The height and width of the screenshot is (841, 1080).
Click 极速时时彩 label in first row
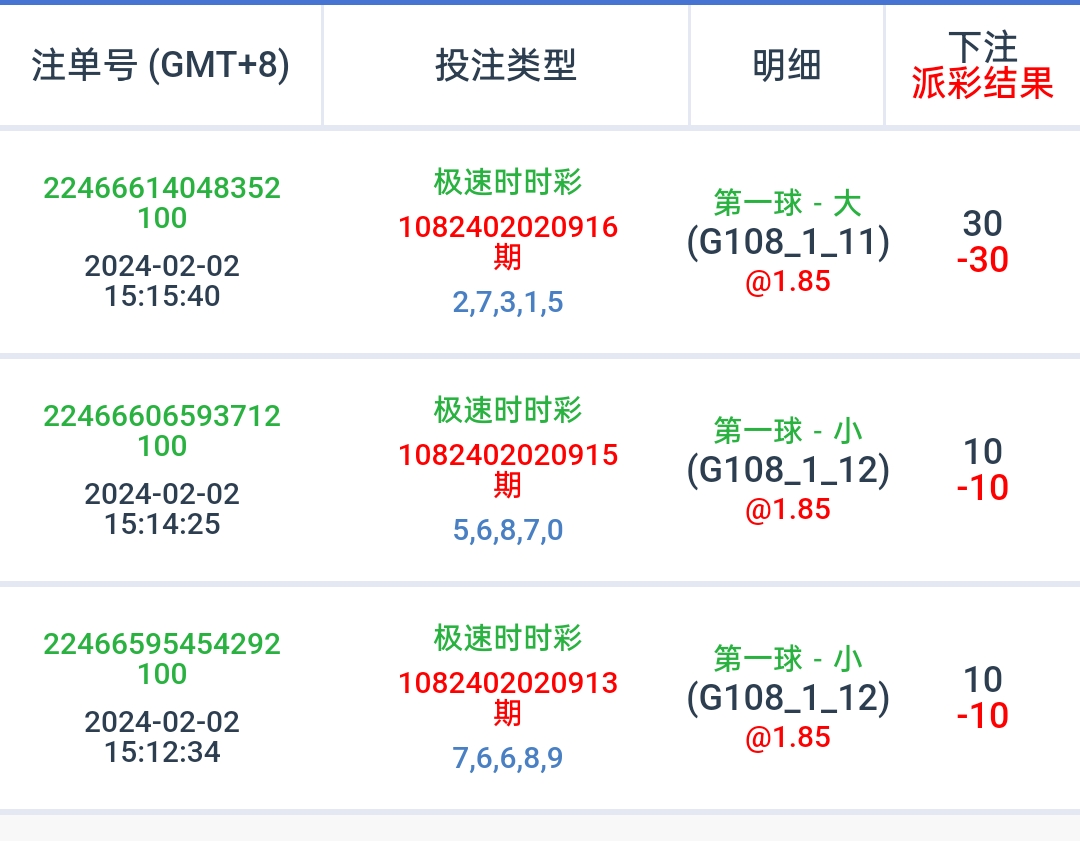pos(508,182)
